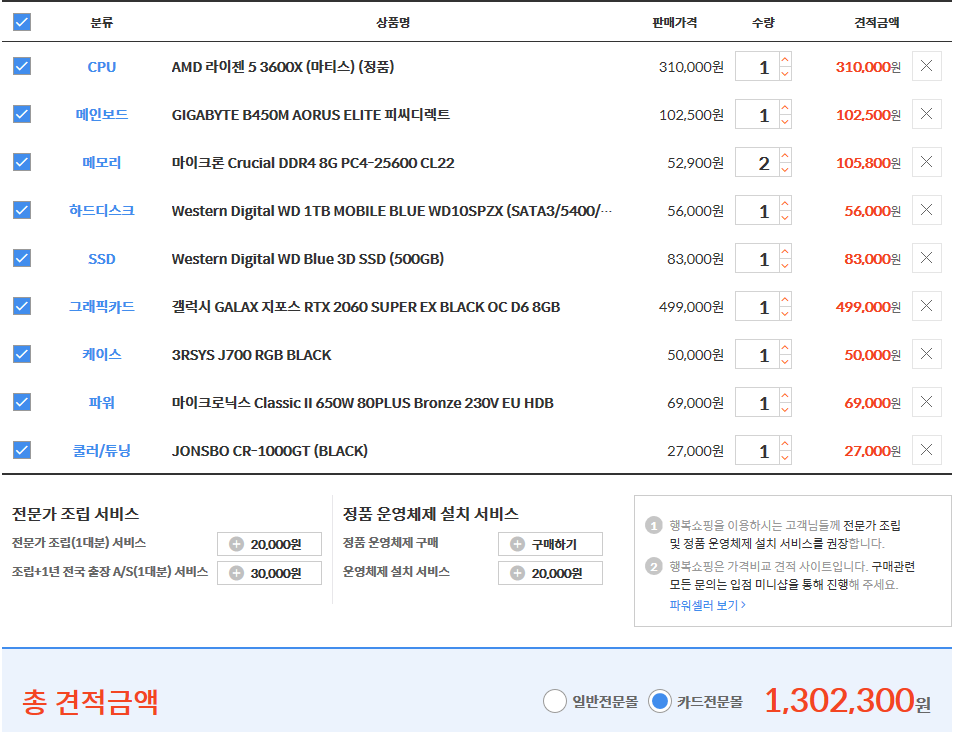Increase 케이스 quantity with up arrow
Screen dimensions: 953x732
785,347
